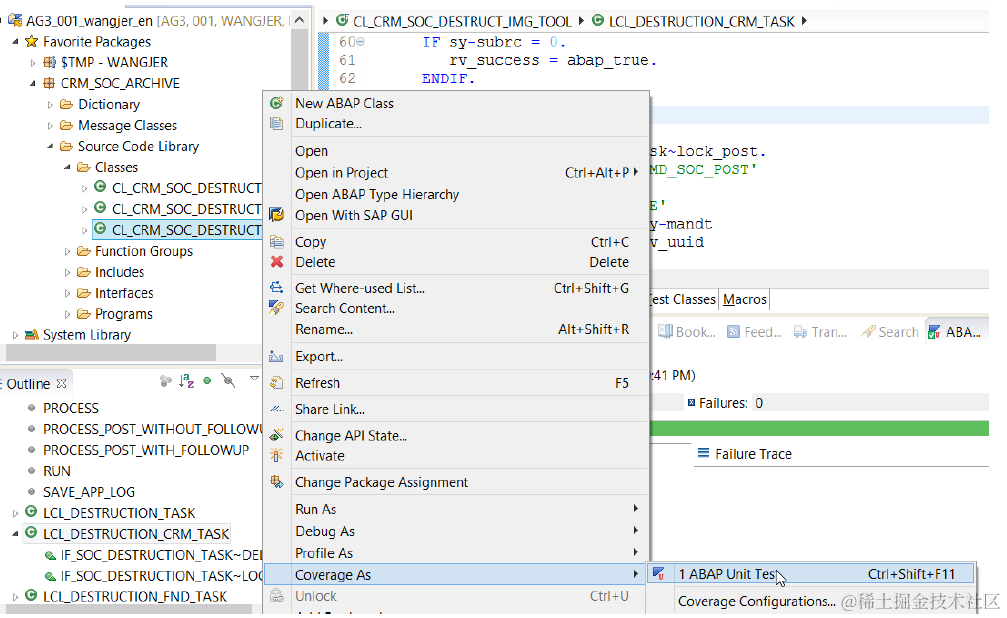Expand the $TMP - WANGJER package
The image size is (1007, 618).
pyautogui.click(x=33, y=62)
